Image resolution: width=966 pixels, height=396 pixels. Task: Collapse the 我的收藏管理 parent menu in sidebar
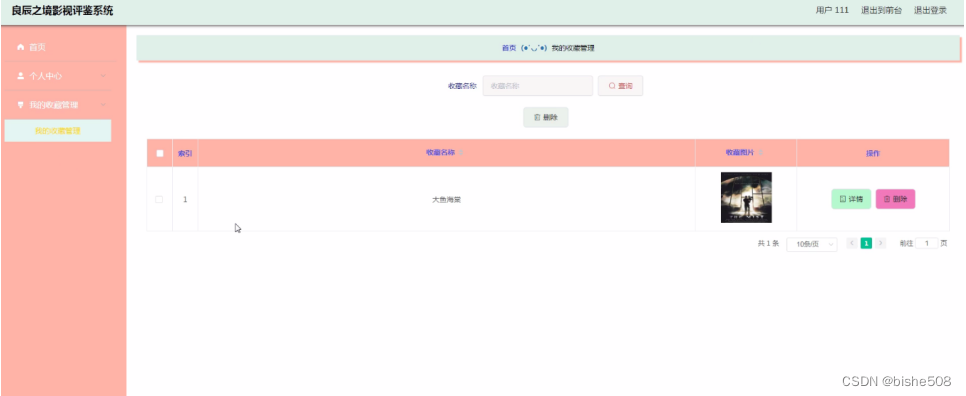click(60, 105)
